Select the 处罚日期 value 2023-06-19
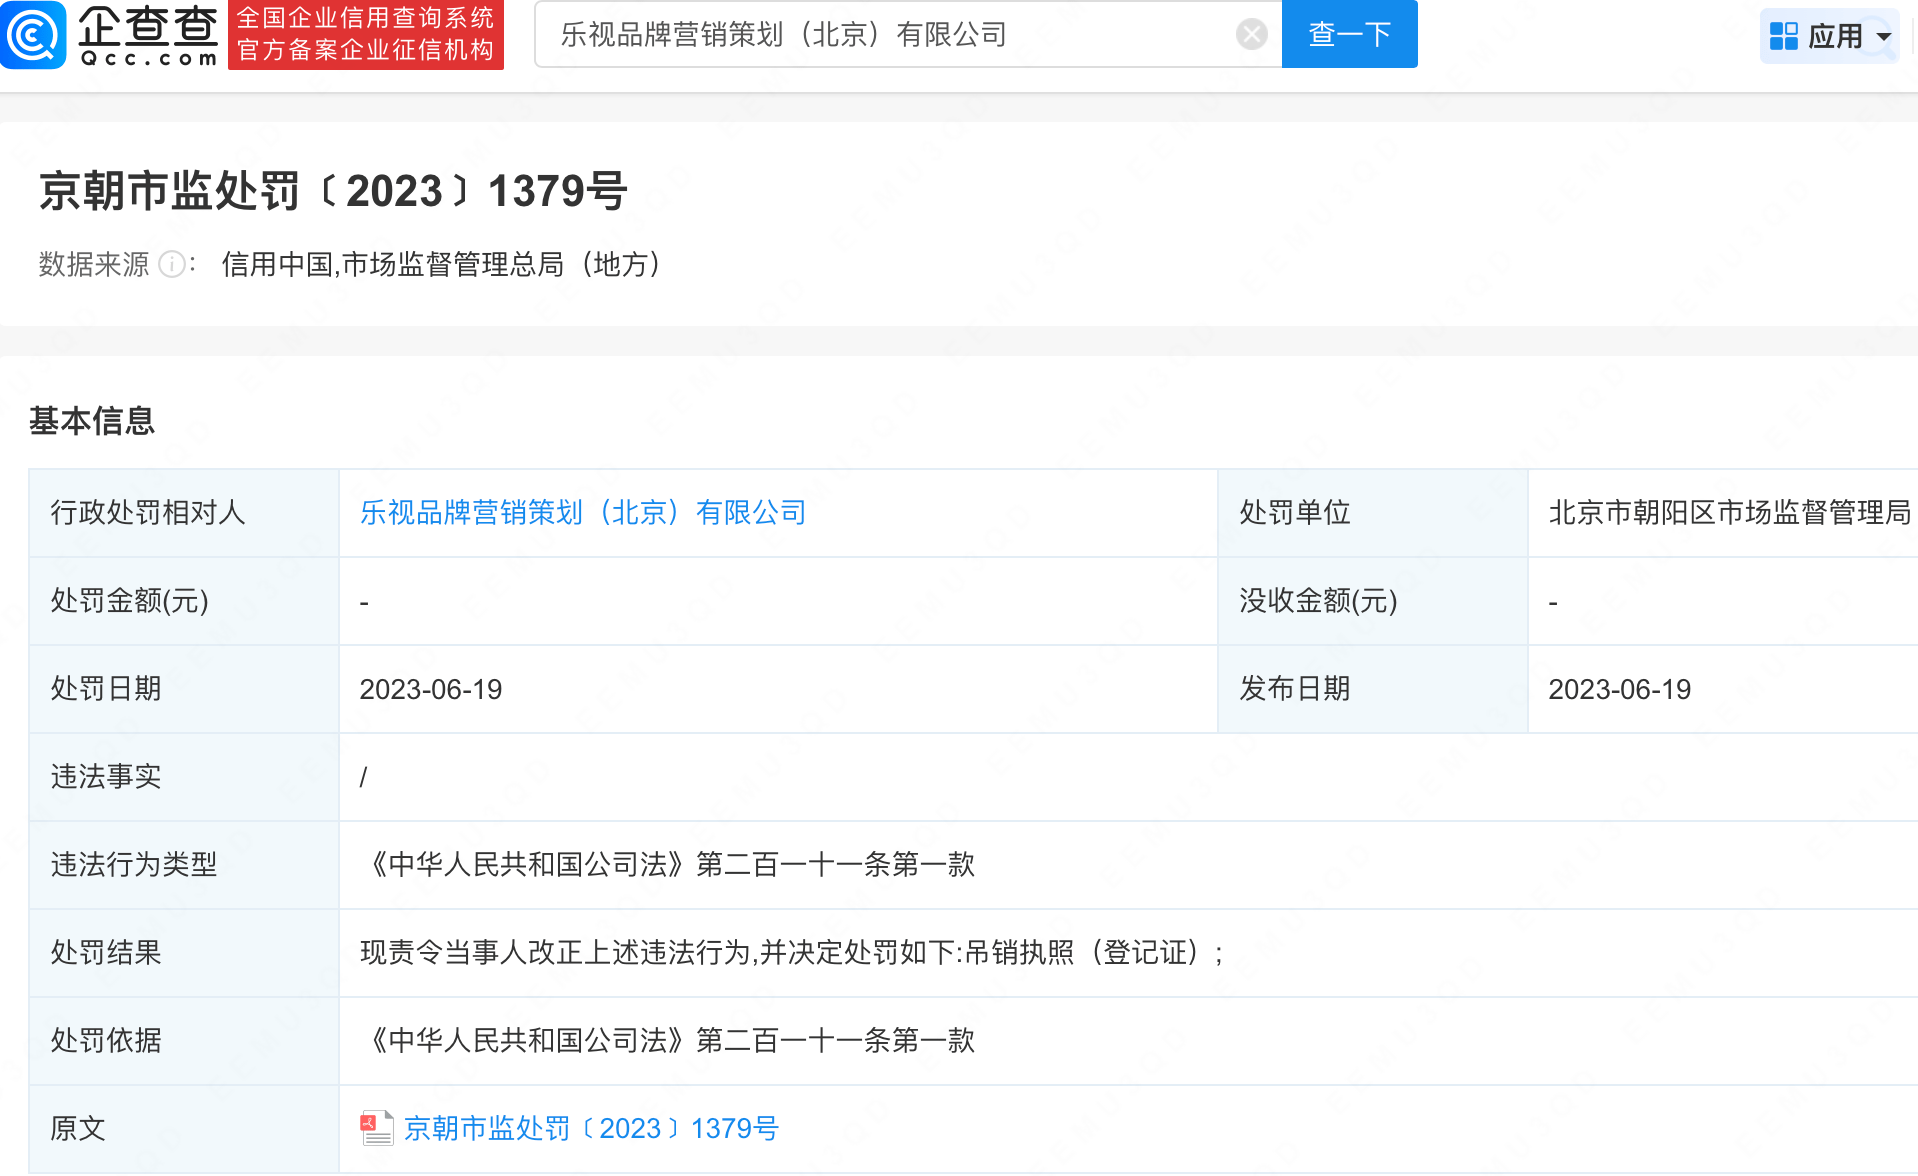The width and height of the screenshot is (1918, 1176). click(x=431, y=689)
